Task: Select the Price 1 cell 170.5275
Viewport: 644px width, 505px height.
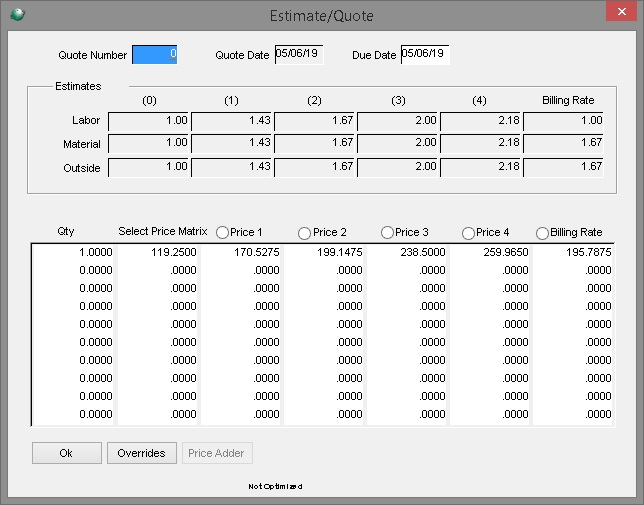Action: (x=240, y=252)
